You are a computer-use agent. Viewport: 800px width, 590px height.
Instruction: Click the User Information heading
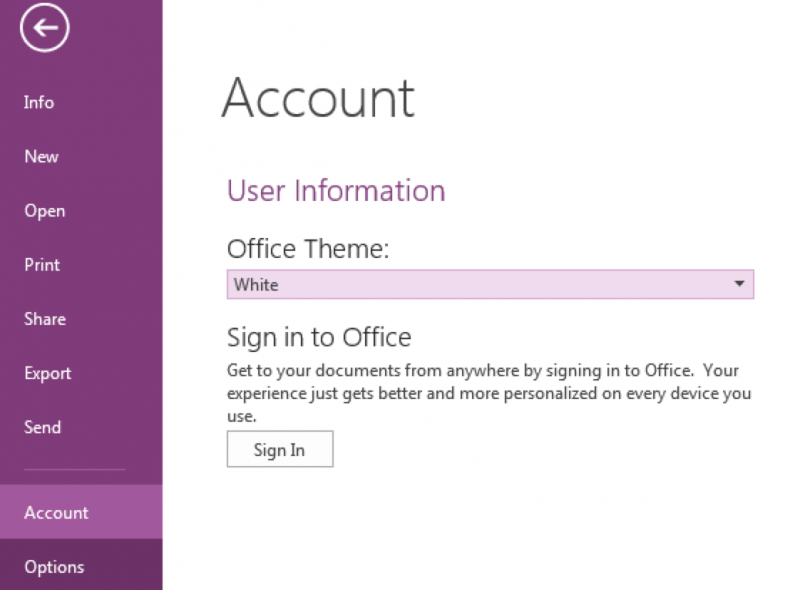[x=336, y=191]
